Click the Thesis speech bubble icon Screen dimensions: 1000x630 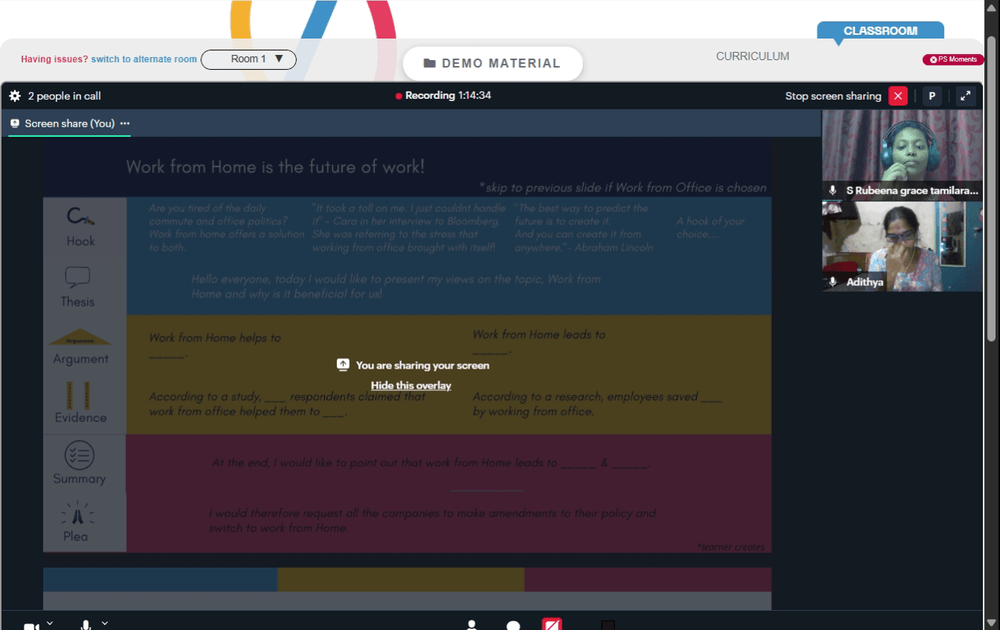click(77, 277)
